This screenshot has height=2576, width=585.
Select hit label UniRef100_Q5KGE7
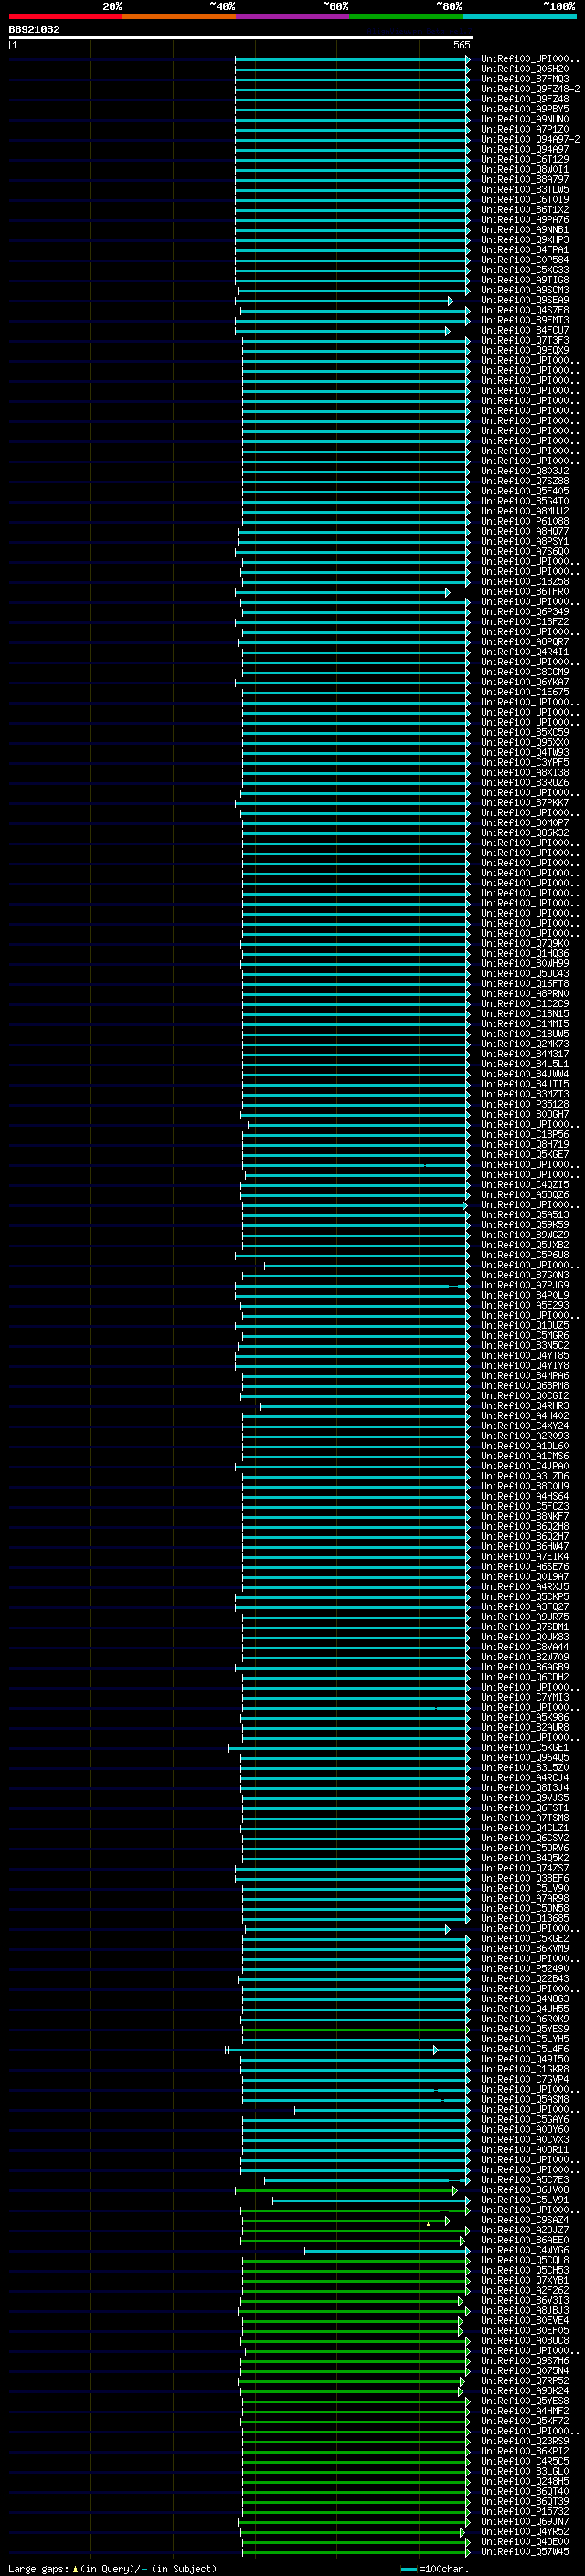pyautogui.click(x=524, y=1154)
